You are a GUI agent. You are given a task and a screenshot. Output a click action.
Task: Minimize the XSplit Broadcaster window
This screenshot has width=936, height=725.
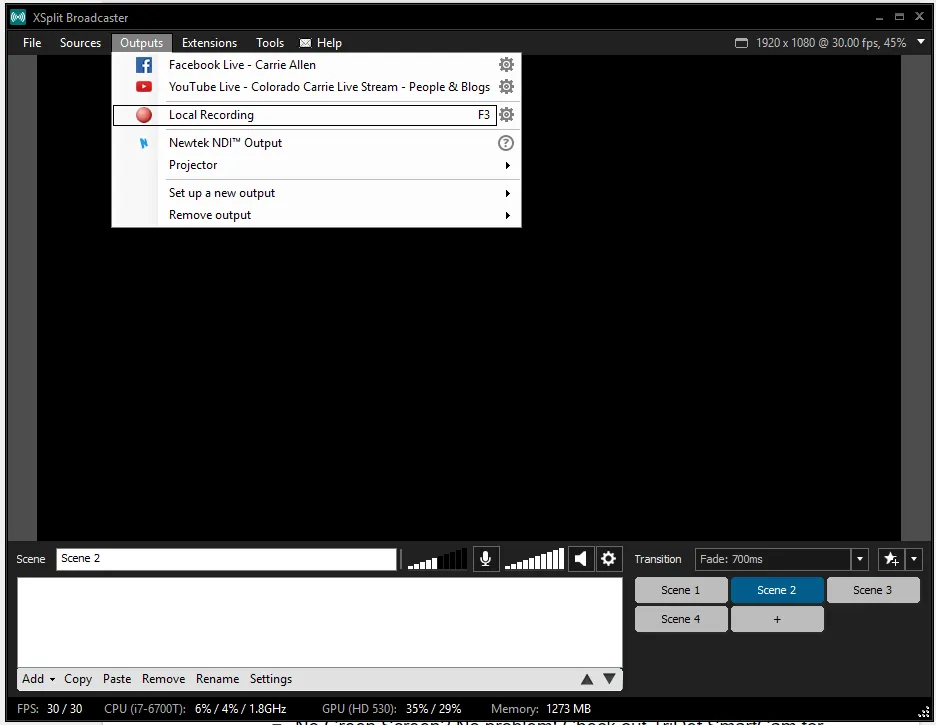click(x=879, y=17)
